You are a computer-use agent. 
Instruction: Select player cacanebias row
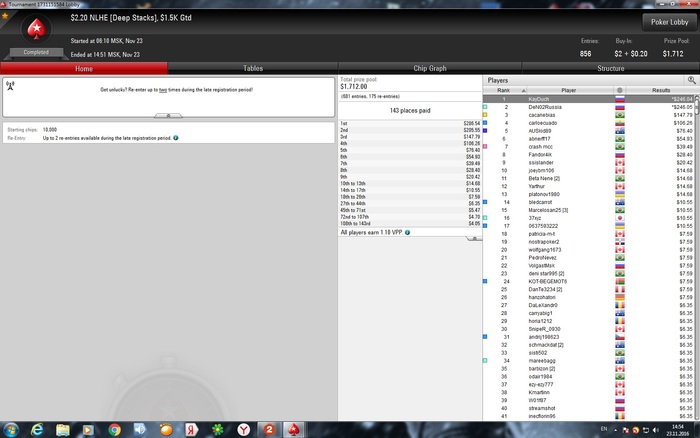(588, 115)
